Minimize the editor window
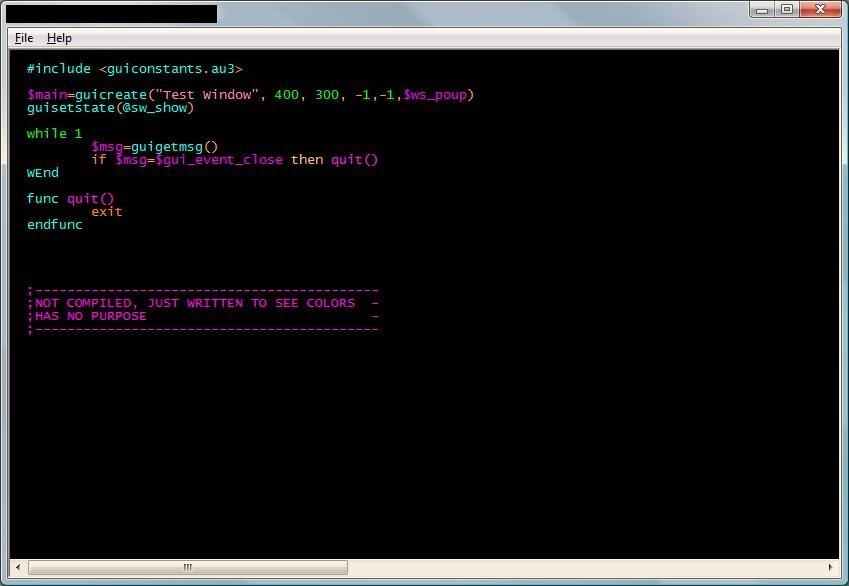This screenshot has width=849, height=586. (762, 9)
